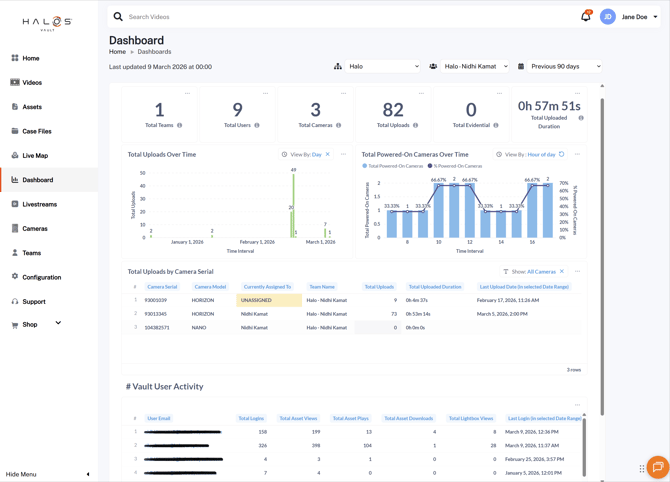Click the Total Teams info icon

(180, 126)
